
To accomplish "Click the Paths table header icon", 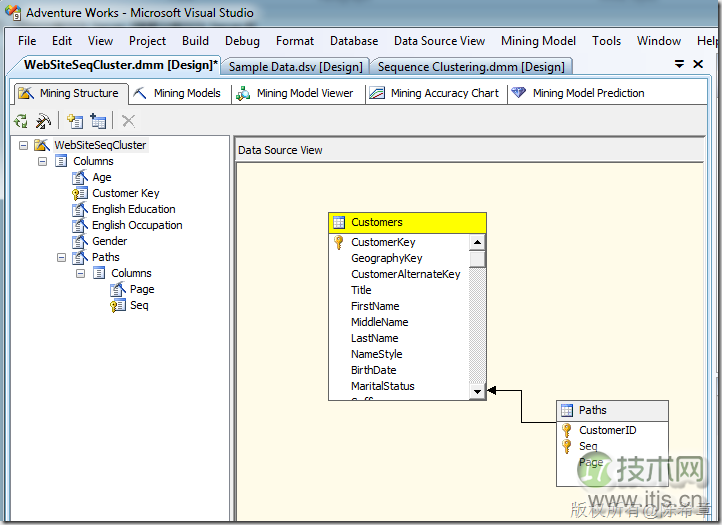I will tap(567, 410).
